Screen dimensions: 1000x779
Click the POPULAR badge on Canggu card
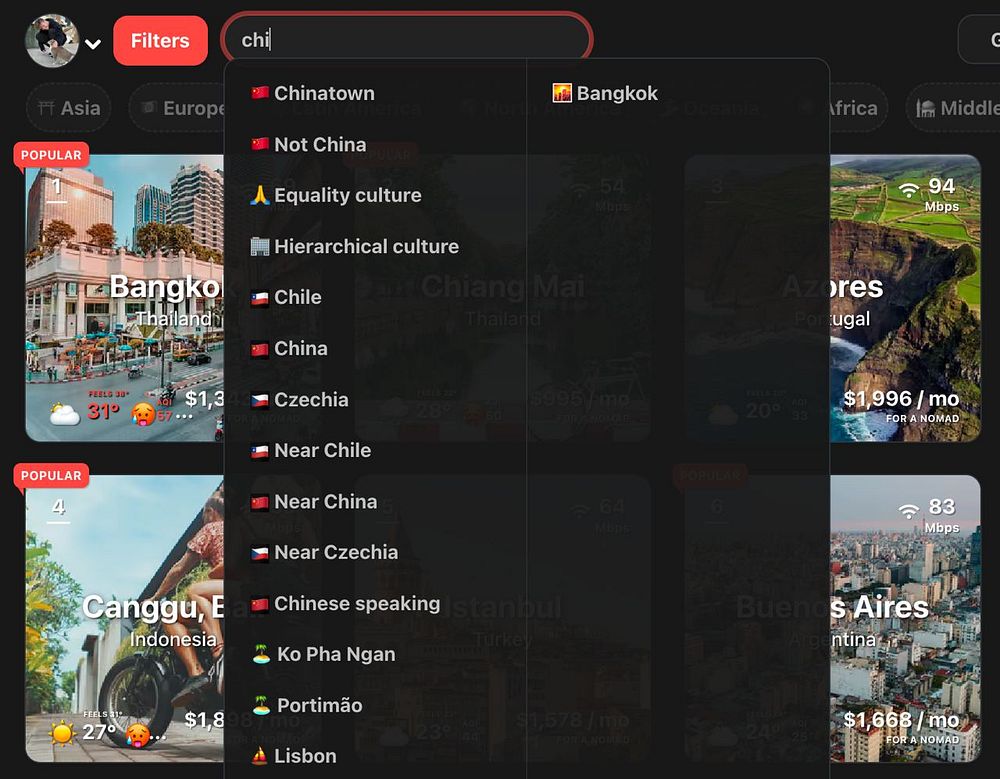[x=51, y=475]
